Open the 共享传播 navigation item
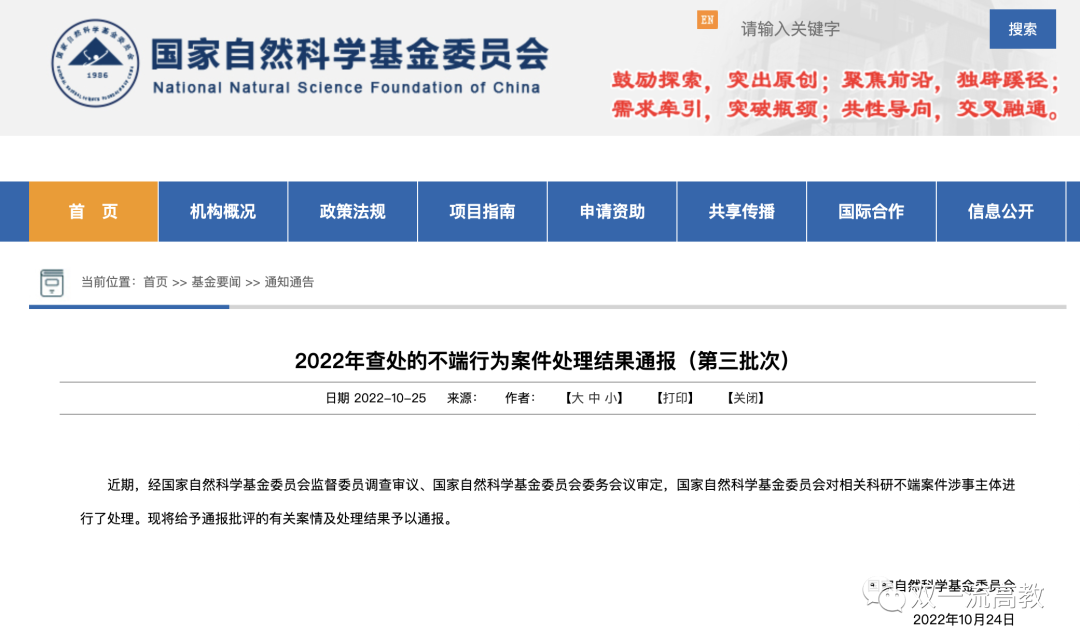This screenshot has width=1080, height=644. pyautogui.click(x=742, y=212)
